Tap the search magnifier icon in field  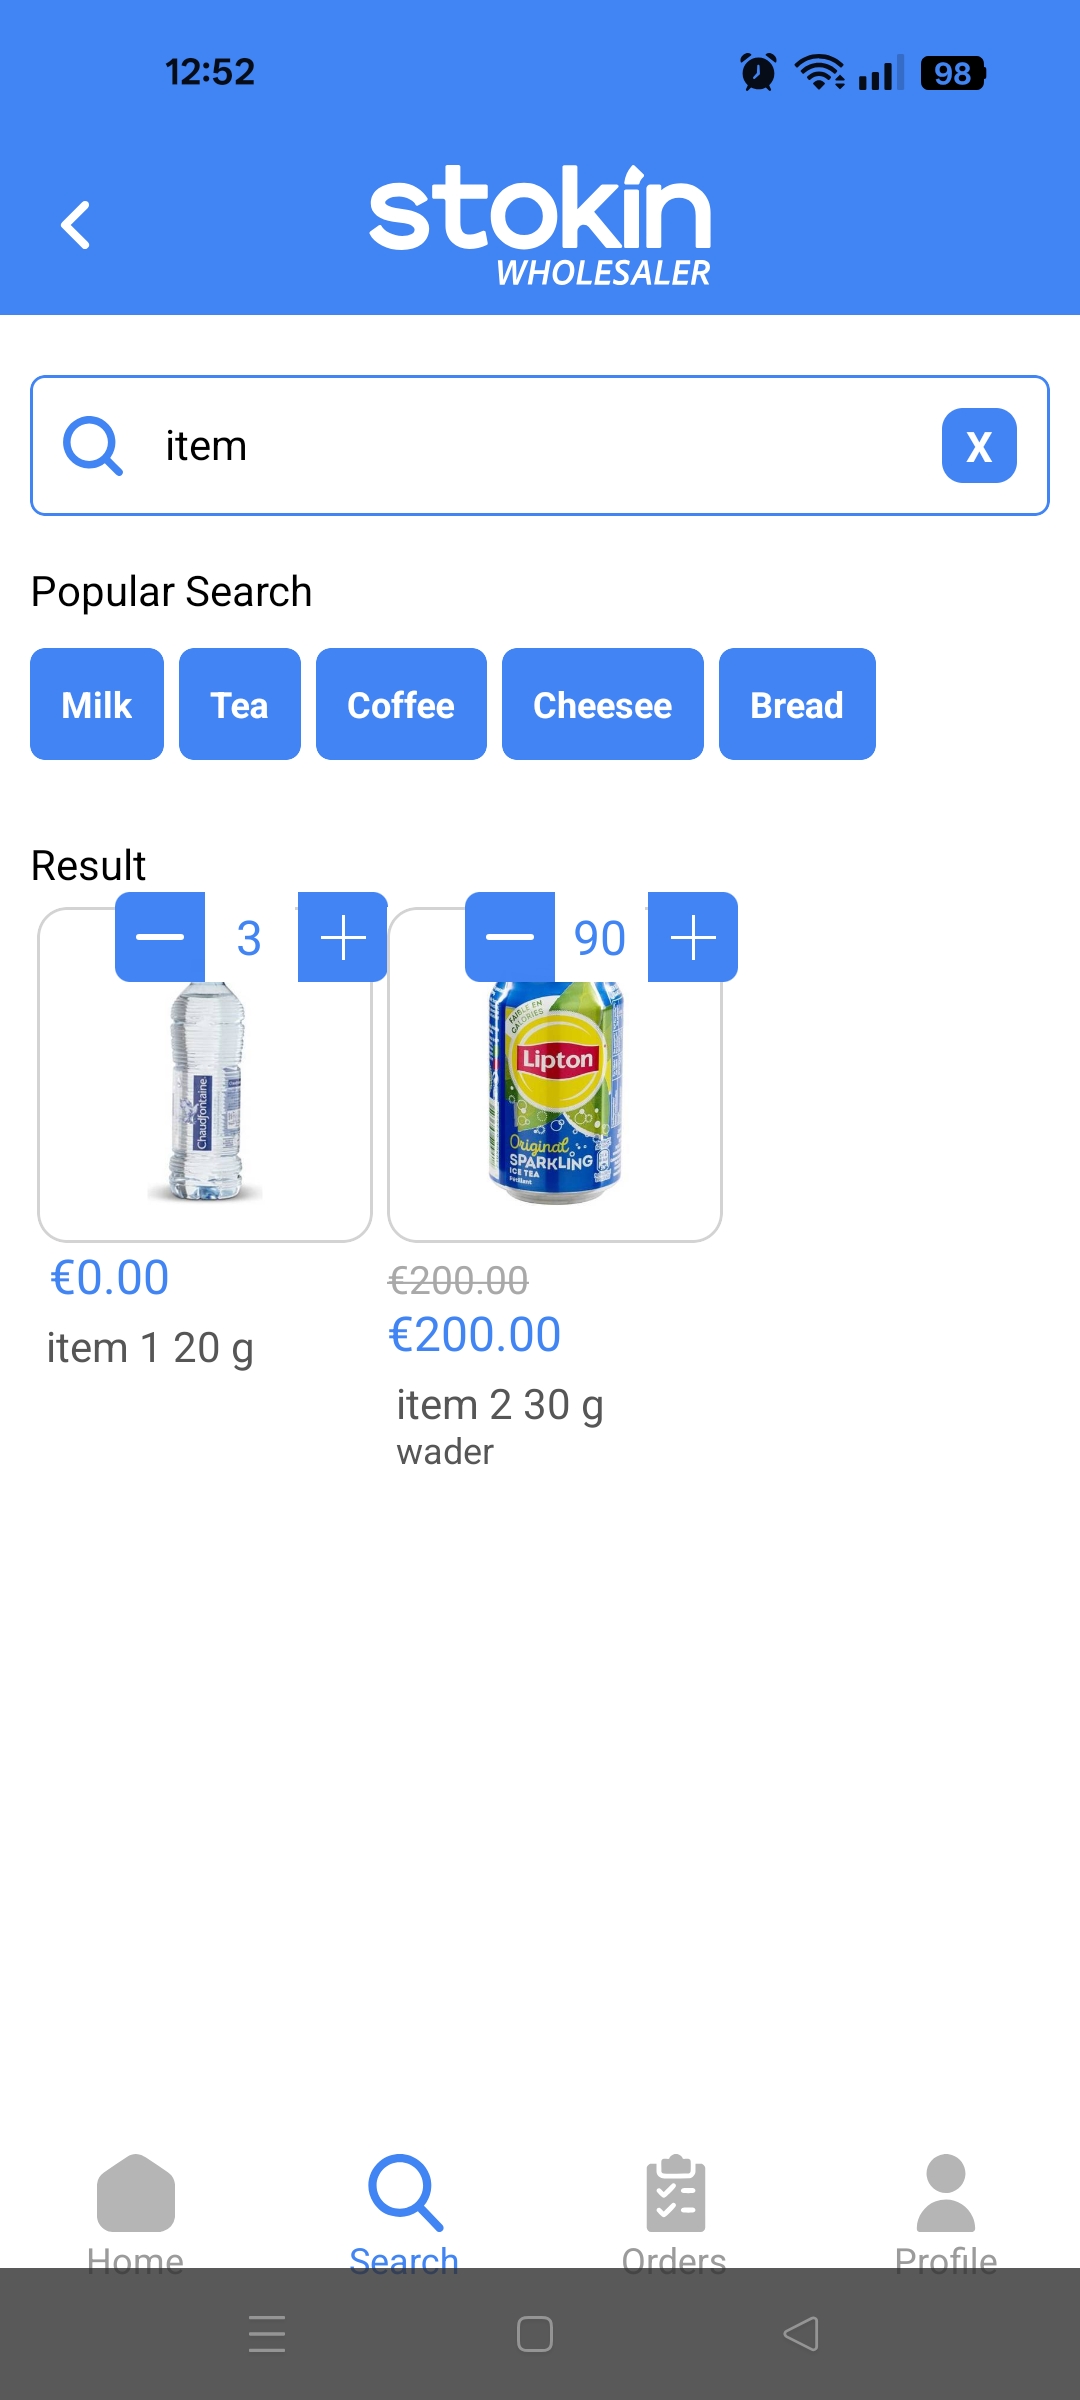tap(93, 446)
